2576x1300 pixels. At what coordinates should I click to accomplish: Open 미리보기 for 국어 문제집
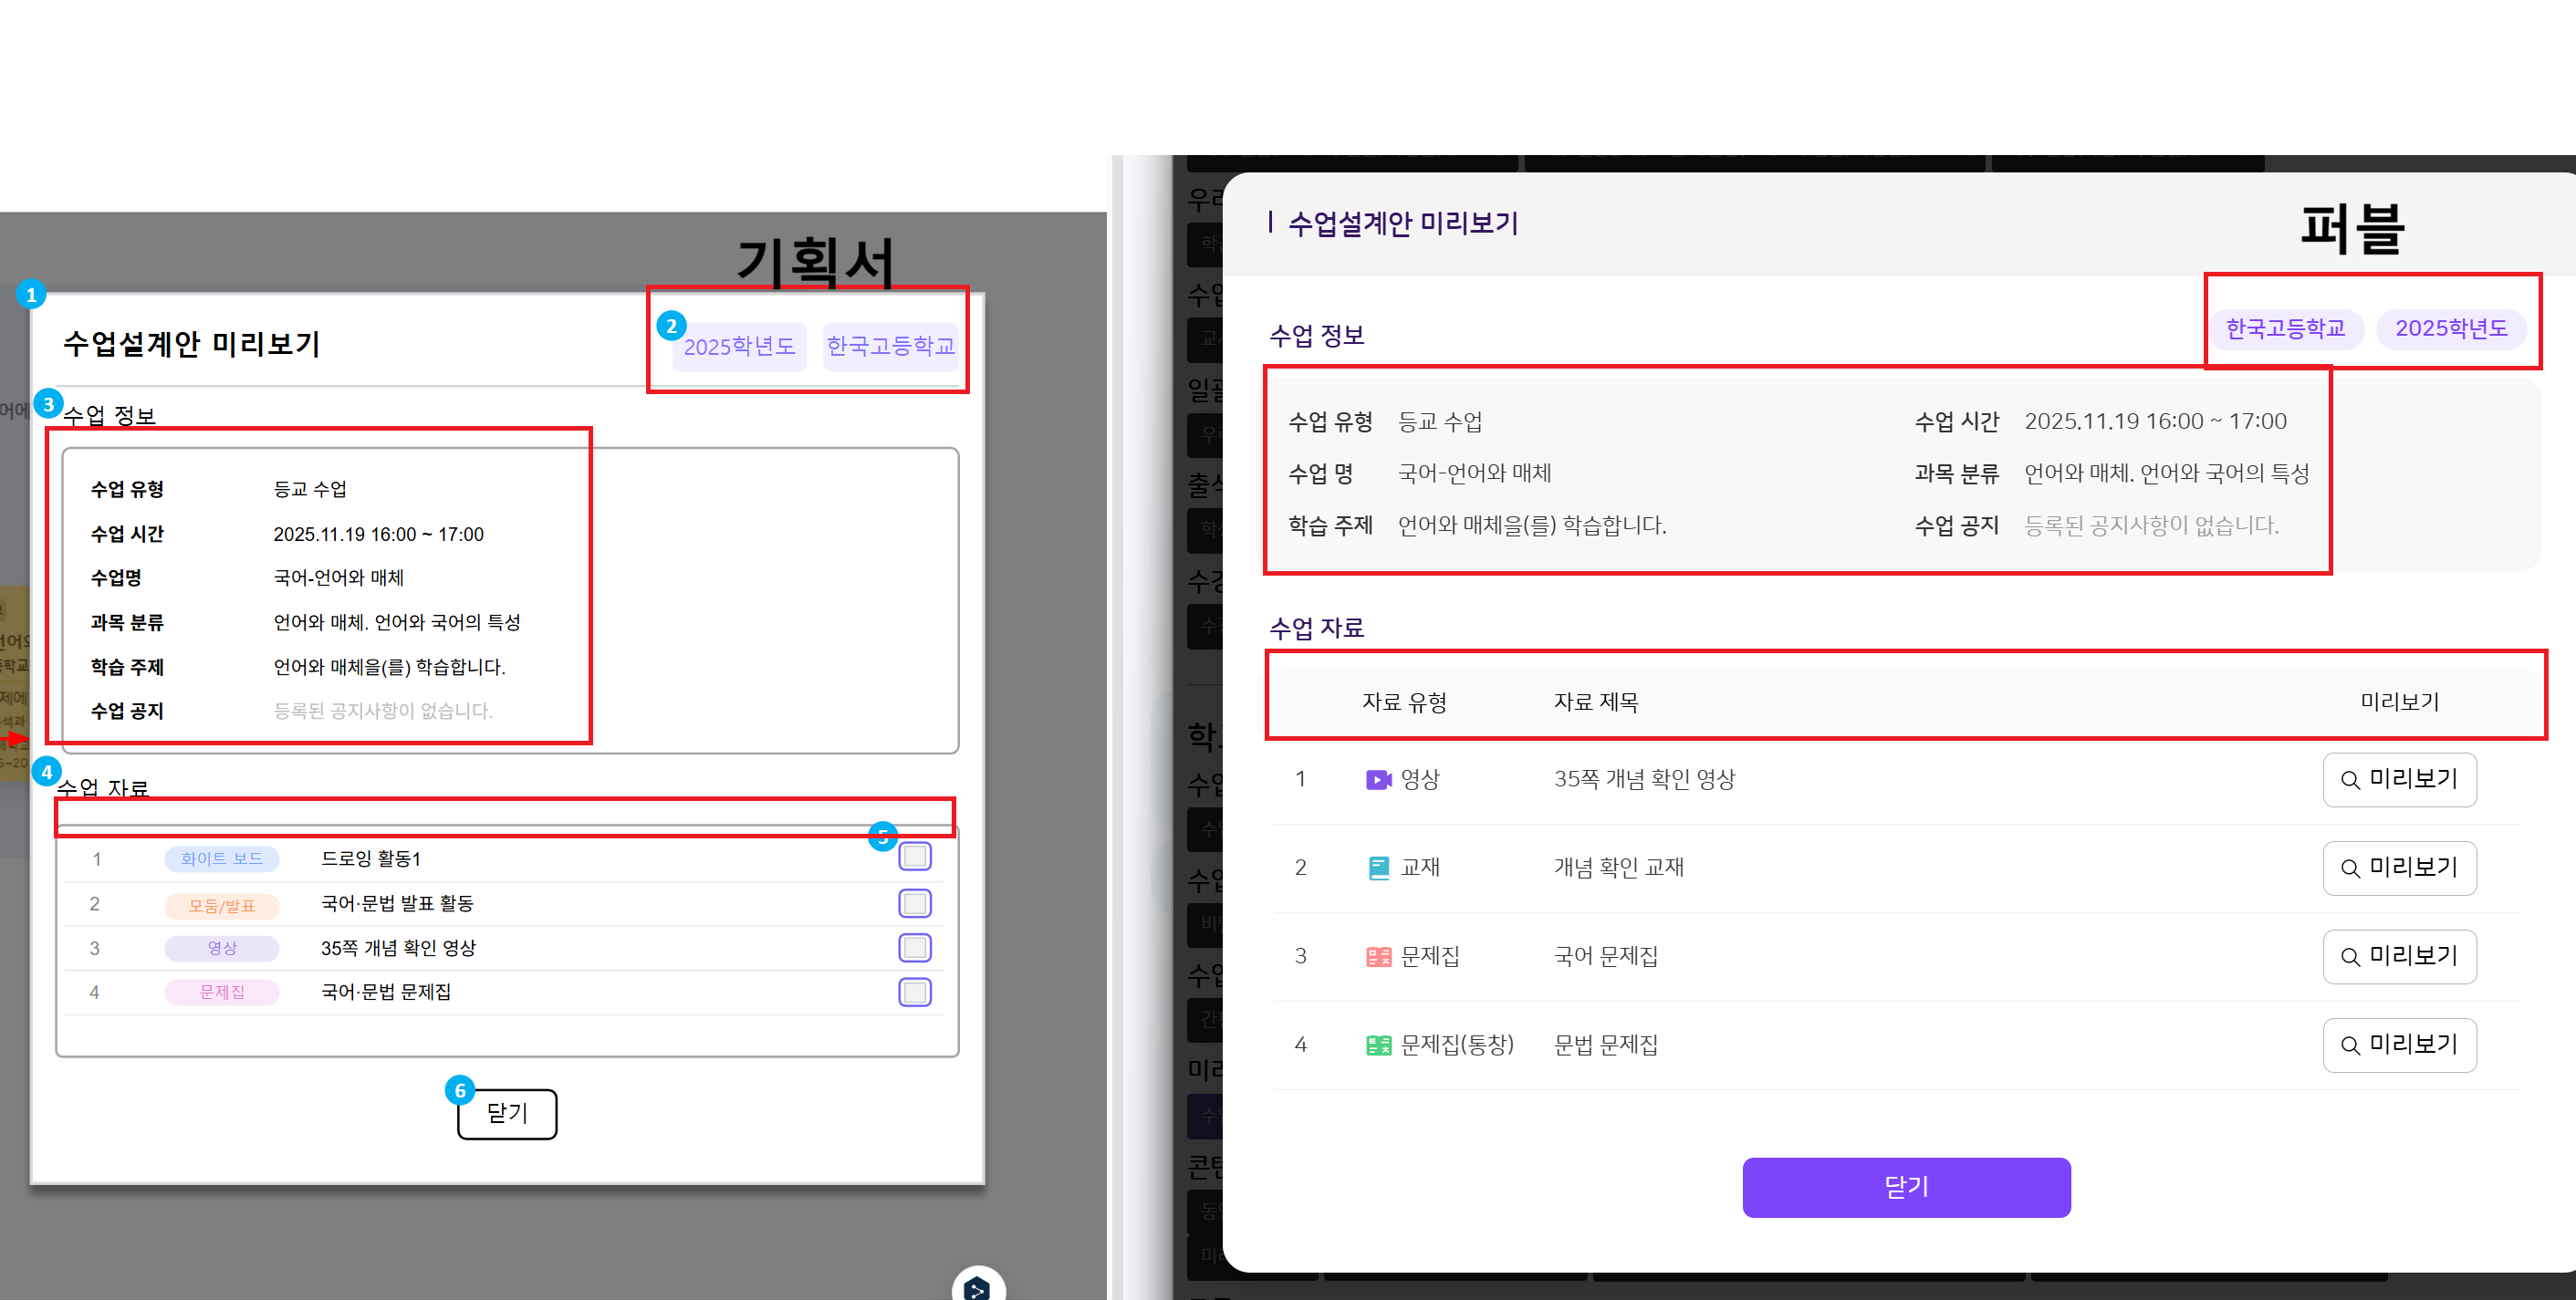(2399, 957)
